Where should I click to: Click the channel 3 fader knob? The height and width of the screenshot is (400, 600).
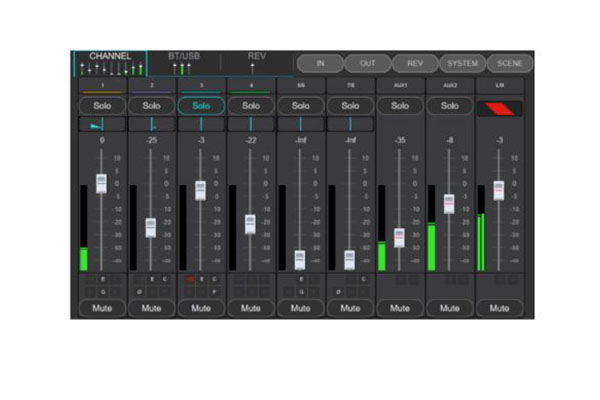click(201, 190)
